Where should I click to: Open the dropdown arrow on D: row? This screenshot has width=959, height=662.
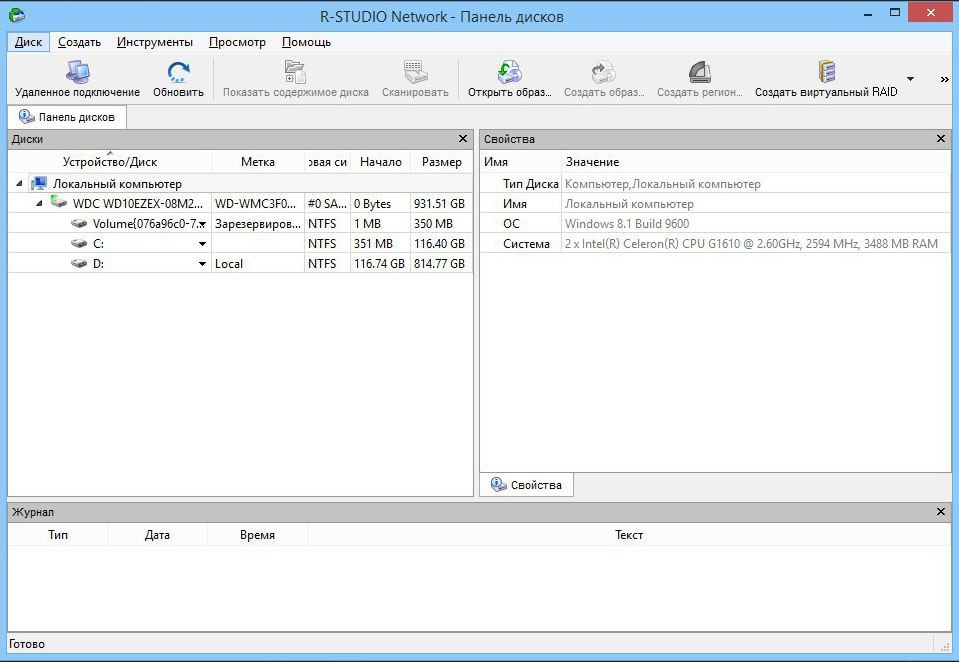coord(202,264)
